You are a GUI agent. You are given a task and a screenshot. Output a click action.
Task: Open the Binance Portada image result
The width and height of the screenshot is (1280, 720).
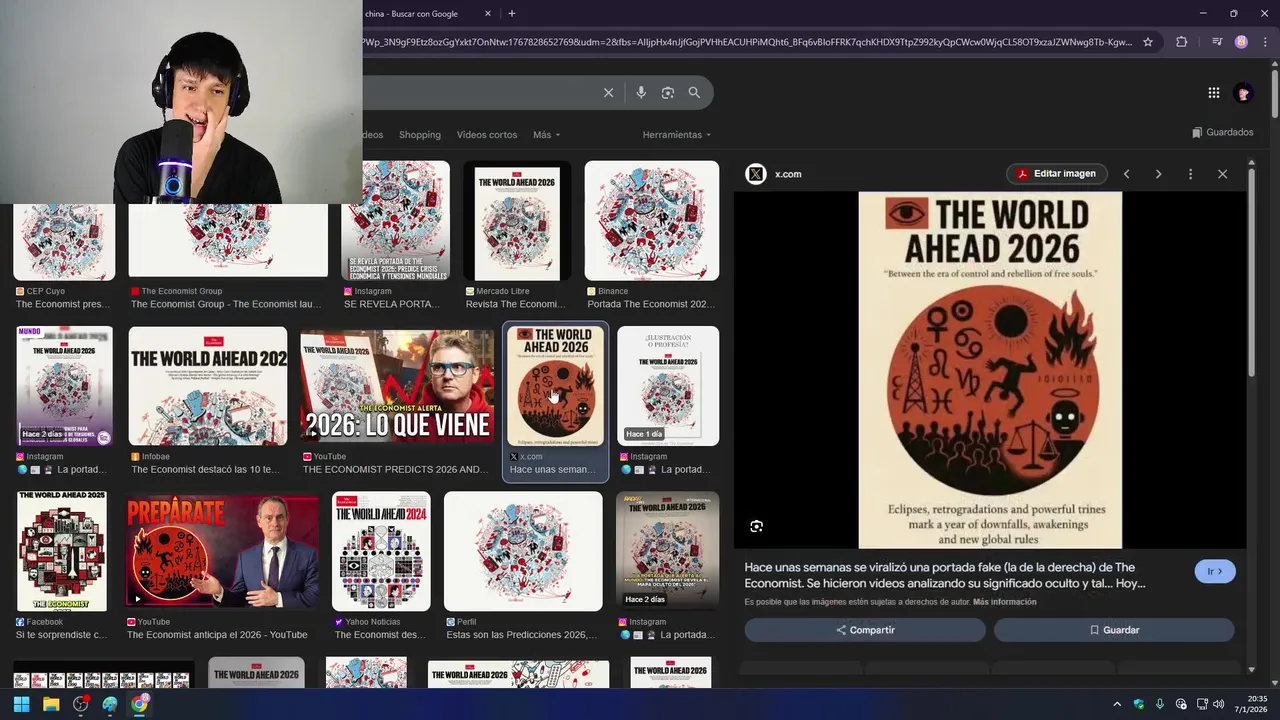coord(652,220)
